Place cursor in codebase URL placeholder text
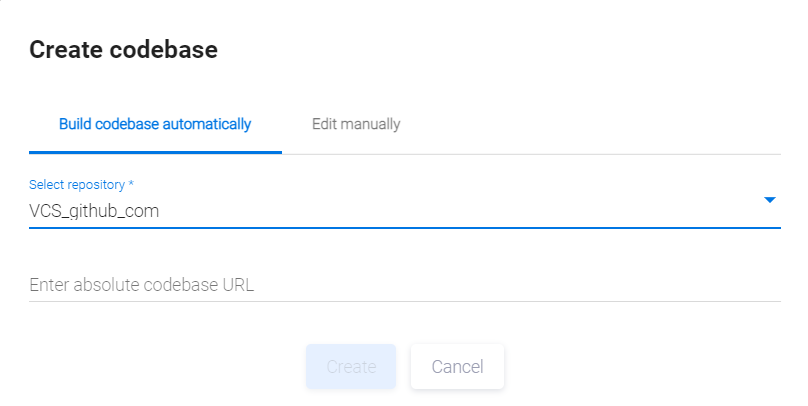The width and height of the screenshot is (808, 406). (142, 285)
